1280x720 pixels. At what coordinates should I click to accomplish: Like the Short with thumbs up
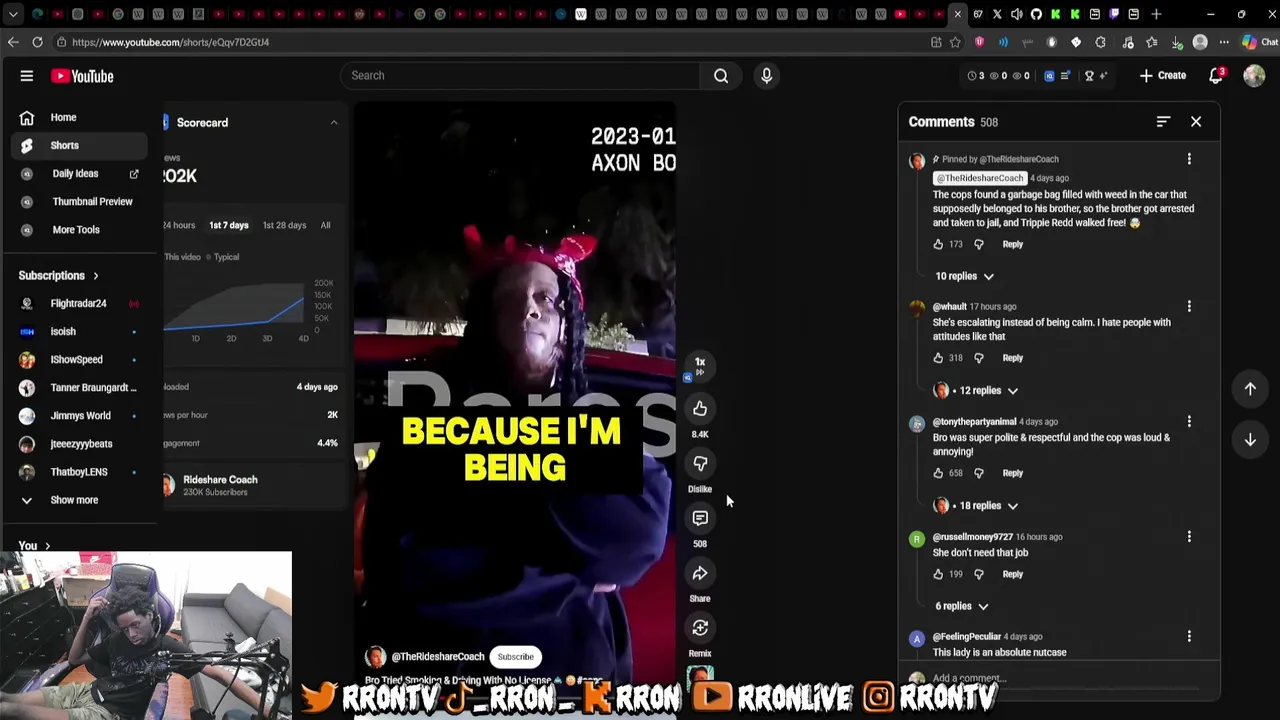click(700, 409)
